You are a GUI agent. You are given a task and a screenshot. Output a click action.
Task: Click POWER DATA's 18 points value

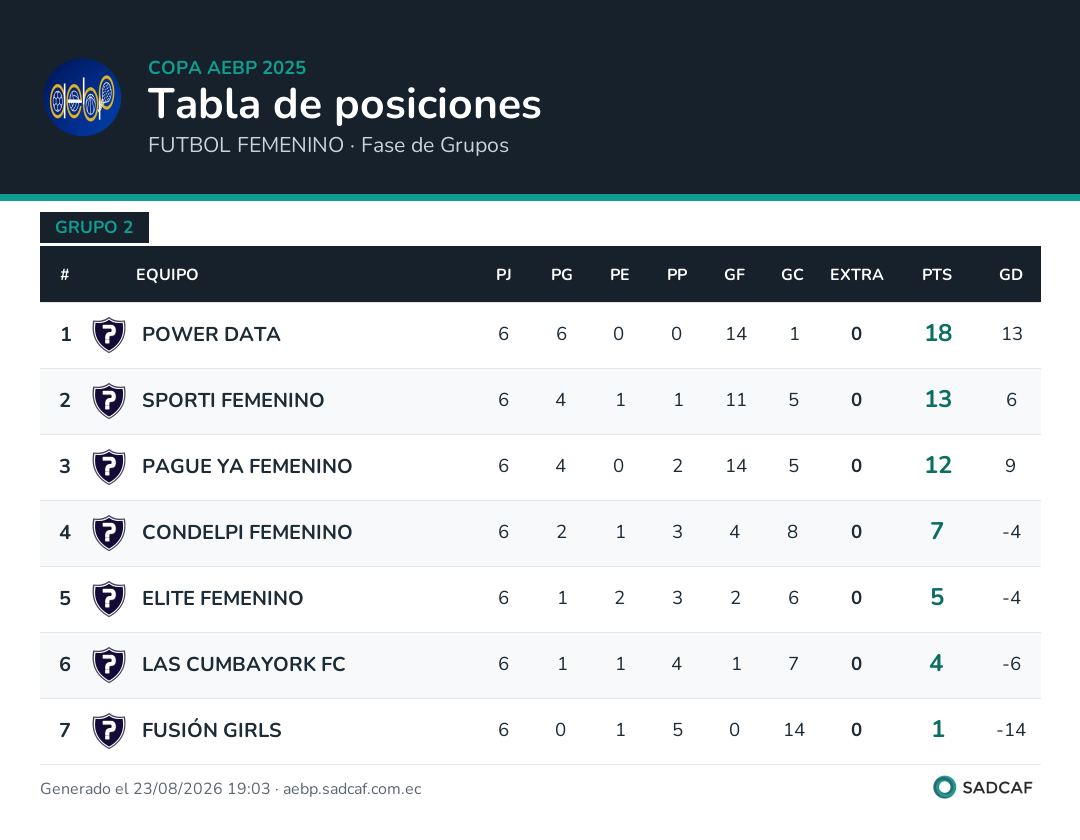[x=938, y=333]
